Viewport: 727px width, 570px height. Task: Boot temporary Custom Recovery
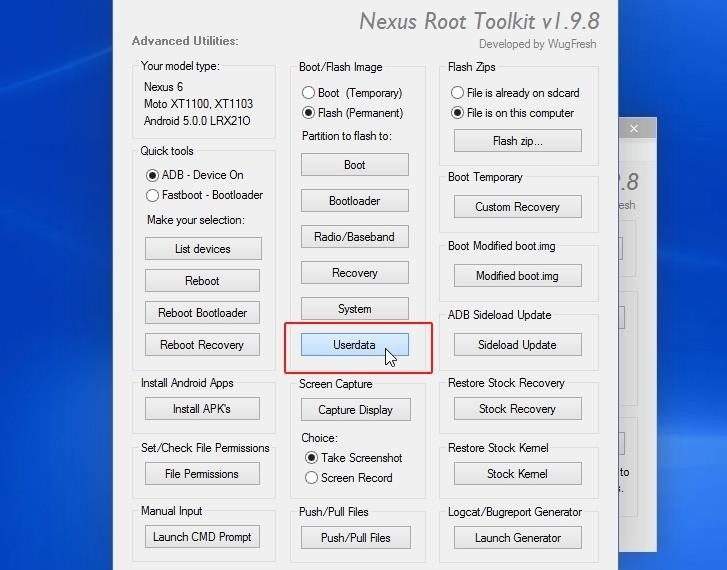(517, 206)
